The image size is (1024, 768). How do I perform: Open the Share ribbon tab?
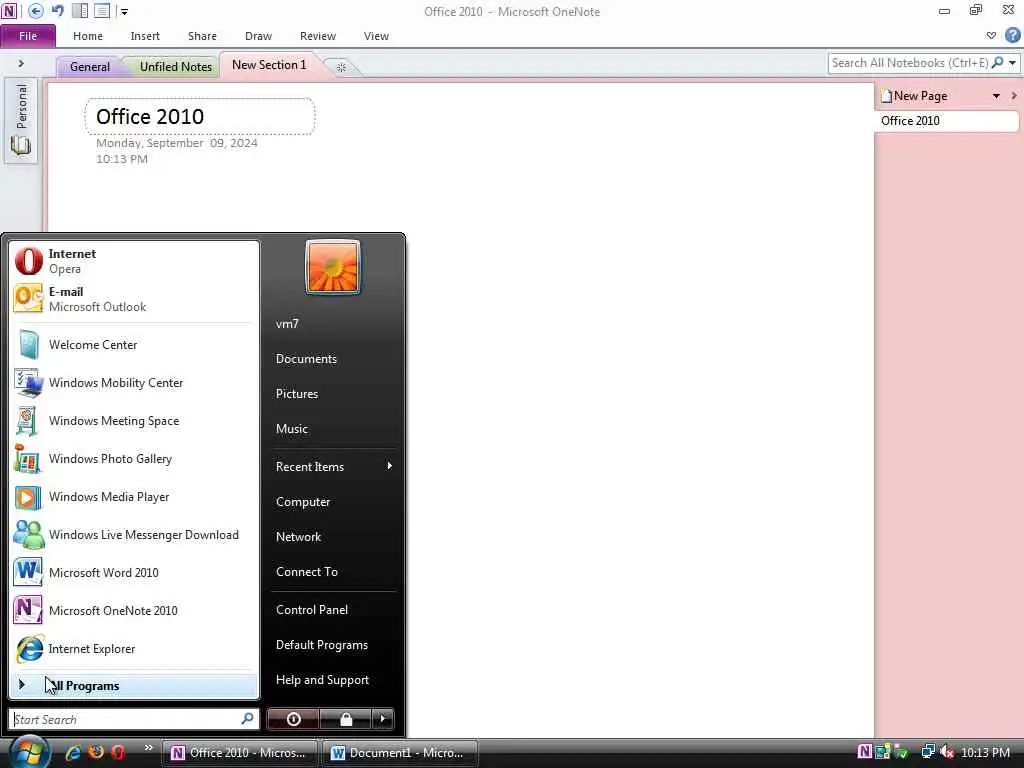tap(202, 36)
